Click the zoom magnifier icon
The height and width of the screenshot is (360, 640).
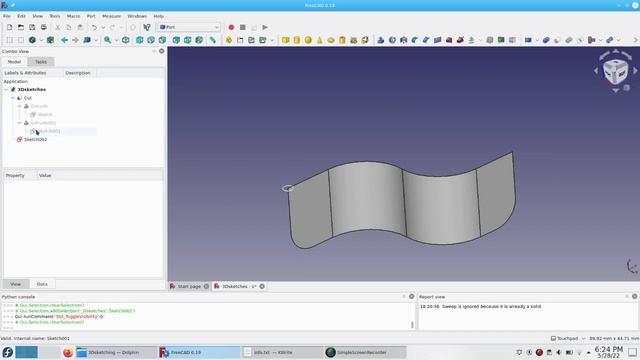(x=107, y=40)
